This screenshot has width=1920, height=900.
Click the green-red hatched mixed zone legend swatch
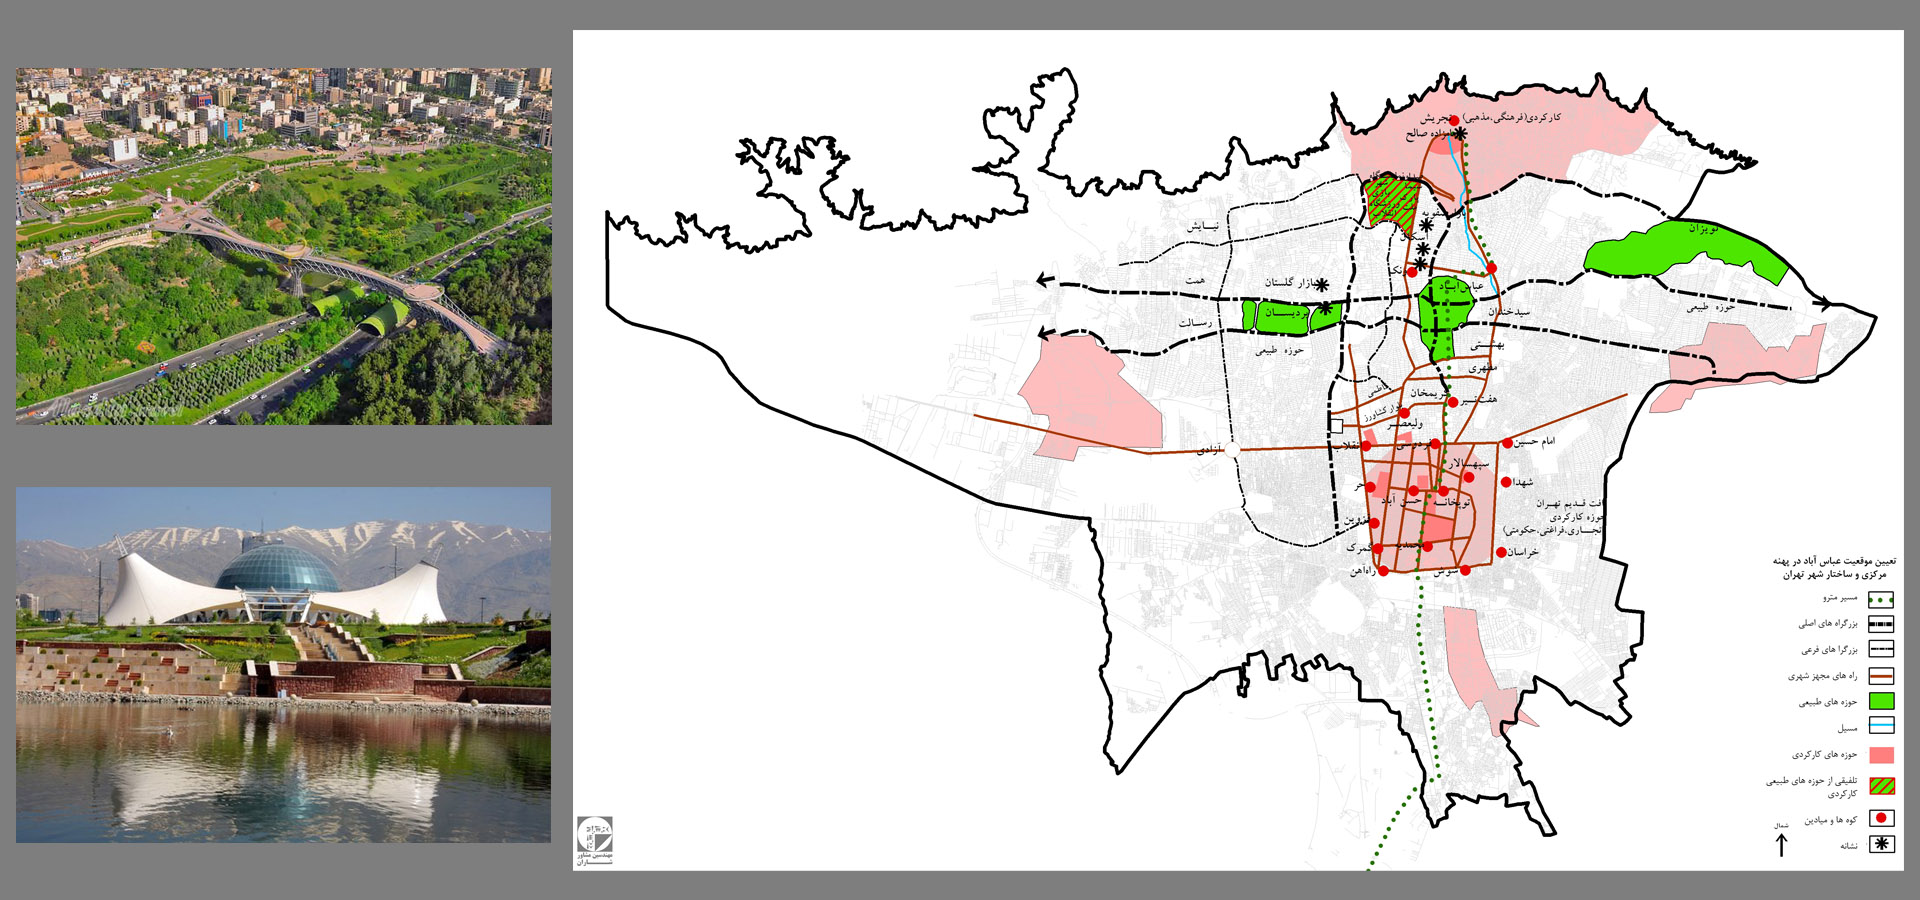pyautogui.click(x=1881, y=786)
